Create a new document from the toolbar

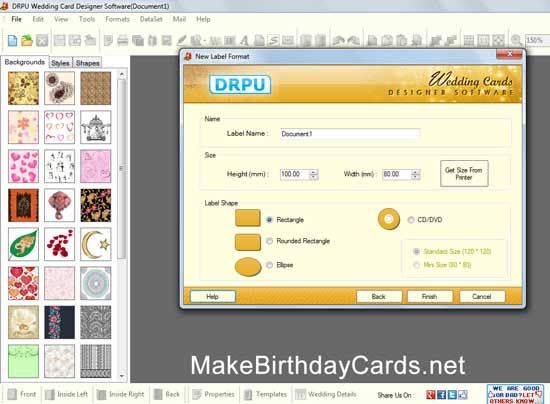(x=12, y=41)
